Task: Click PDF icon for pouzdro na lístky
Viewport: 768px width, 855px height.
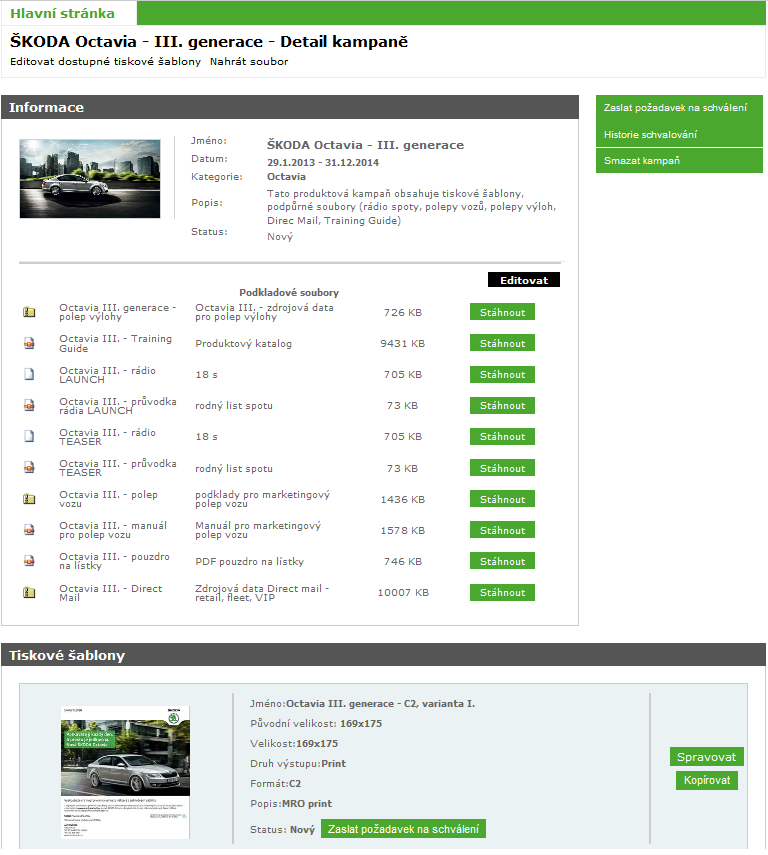Action: (x=29, y=561)
